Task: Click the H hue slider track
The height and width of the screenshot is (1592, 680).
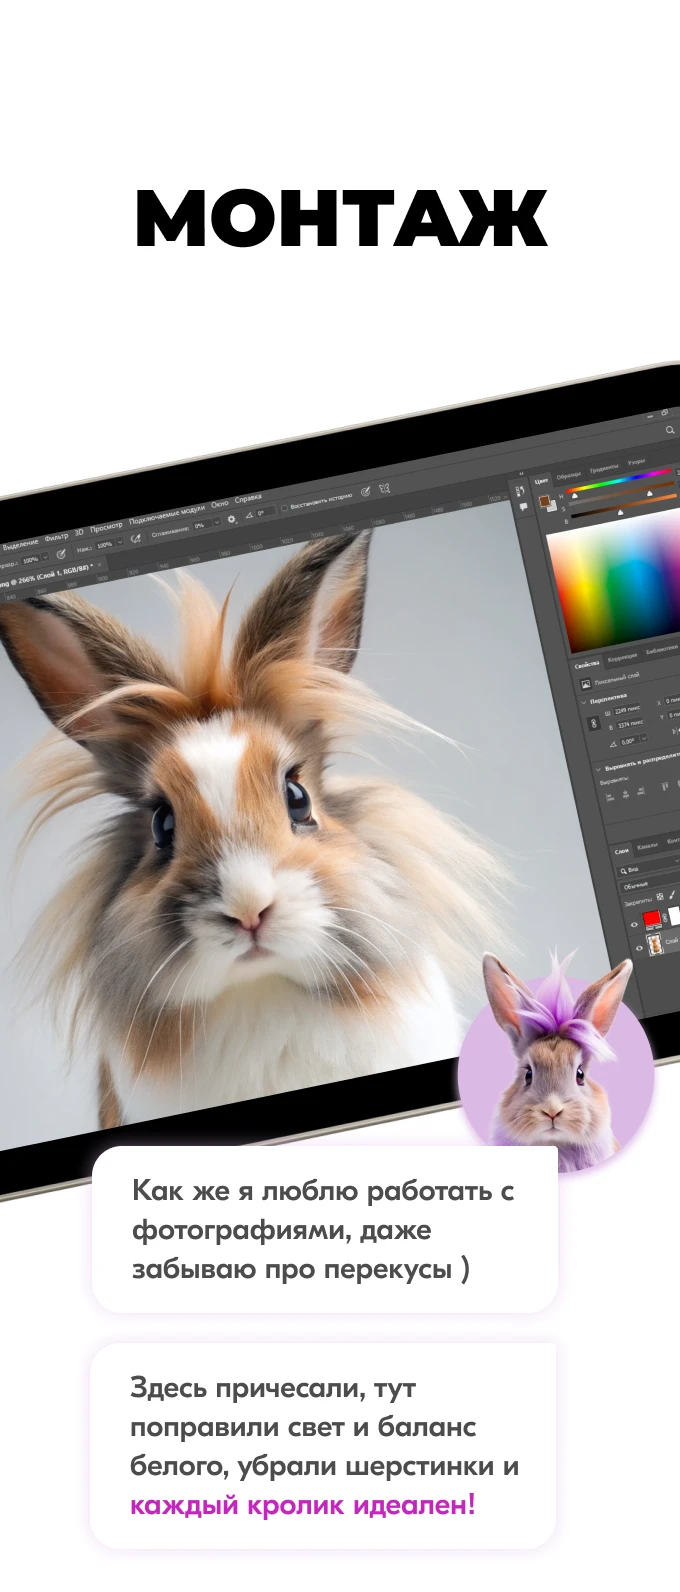Action: coord(618,479)
